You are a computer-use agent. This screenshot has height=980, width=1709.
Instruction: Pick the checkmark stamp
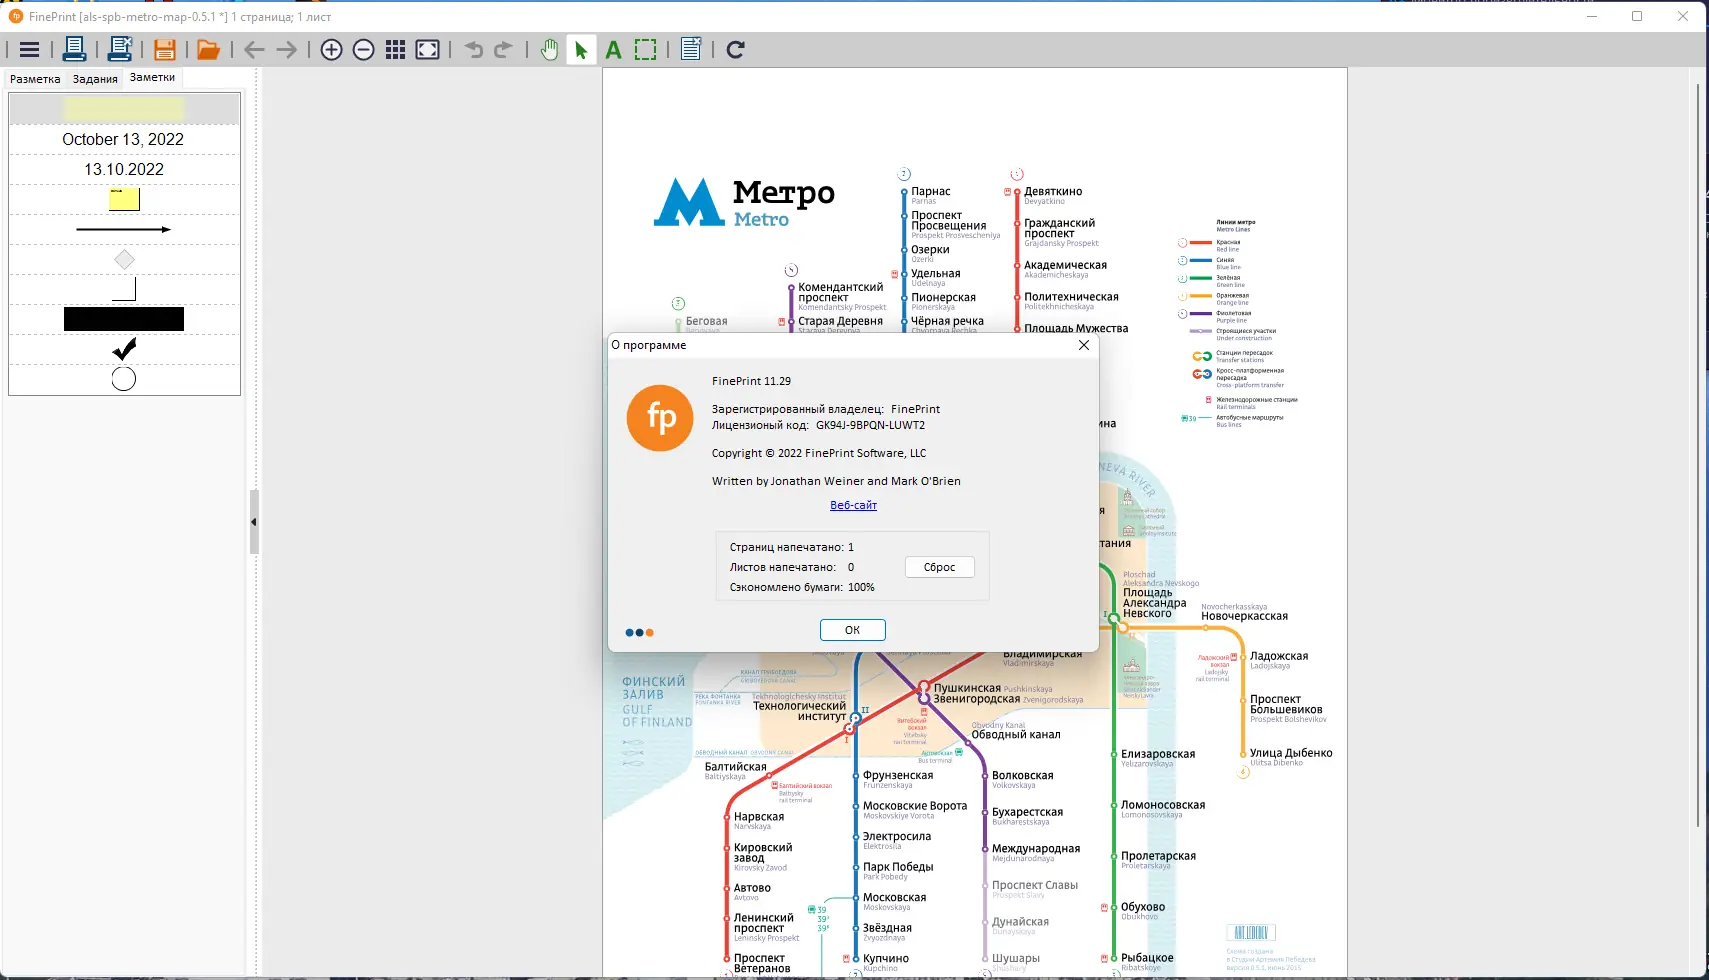[124, 349]
